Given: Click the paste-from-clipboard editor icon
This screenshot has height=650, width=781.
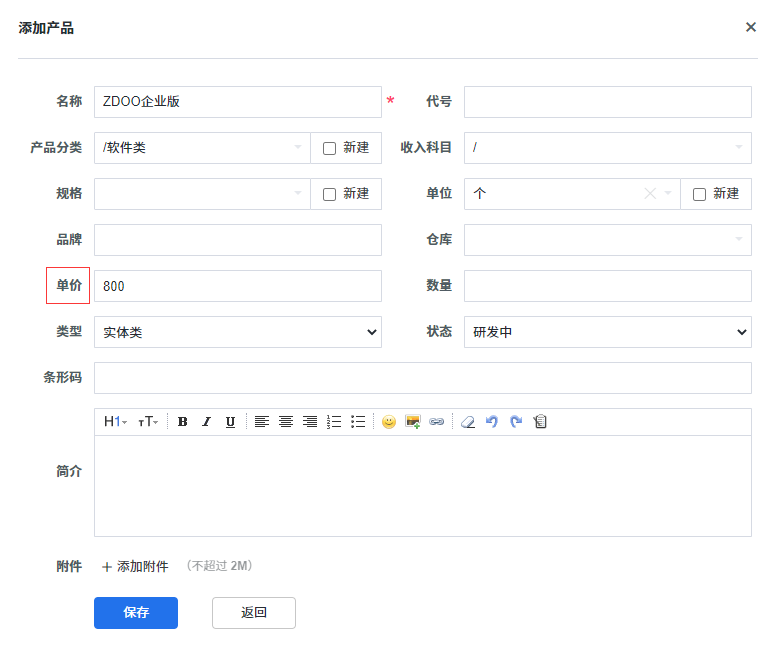Looking at the screenshot, I should click(540, 422).
